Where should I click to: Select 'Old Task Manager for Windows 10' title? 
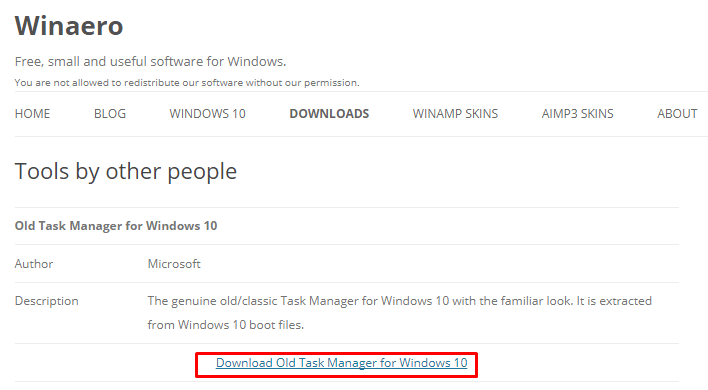pyautogui.click(x=116, y=226)
